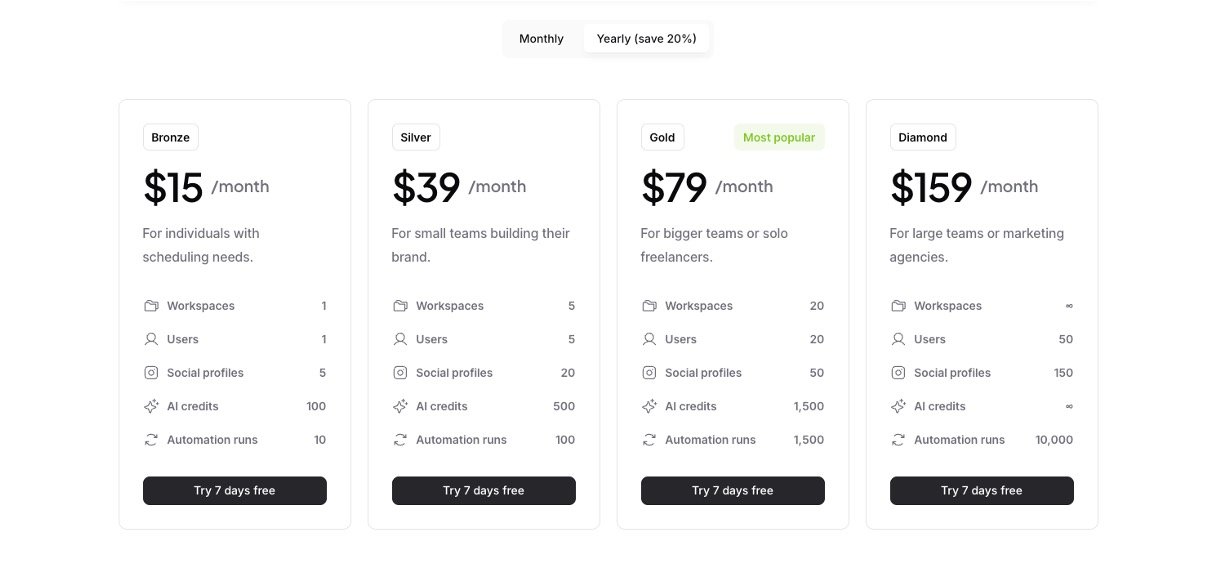1226x568 pixels.
Task: Click the AI credits sparkle icon in Diamond plan
Action: pyautogui.click(x=898, y=406)
